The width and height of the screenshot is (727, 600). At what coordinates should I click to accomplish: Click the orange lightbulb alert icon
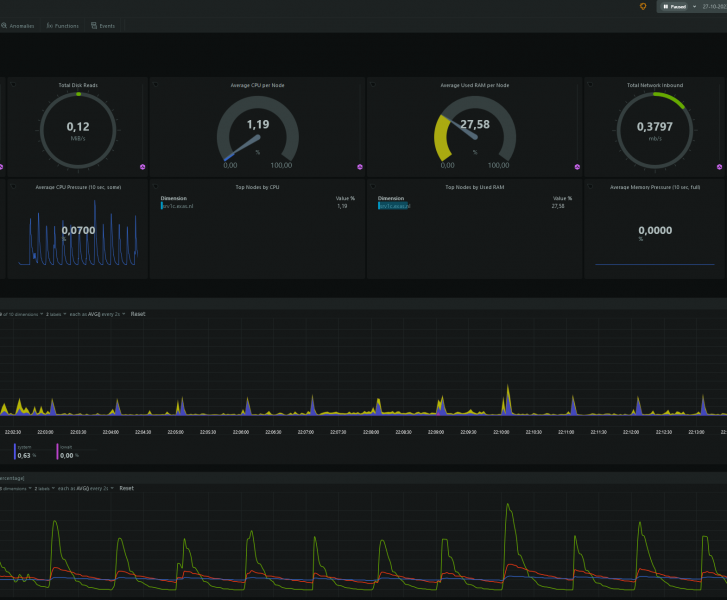pos(643,6)
